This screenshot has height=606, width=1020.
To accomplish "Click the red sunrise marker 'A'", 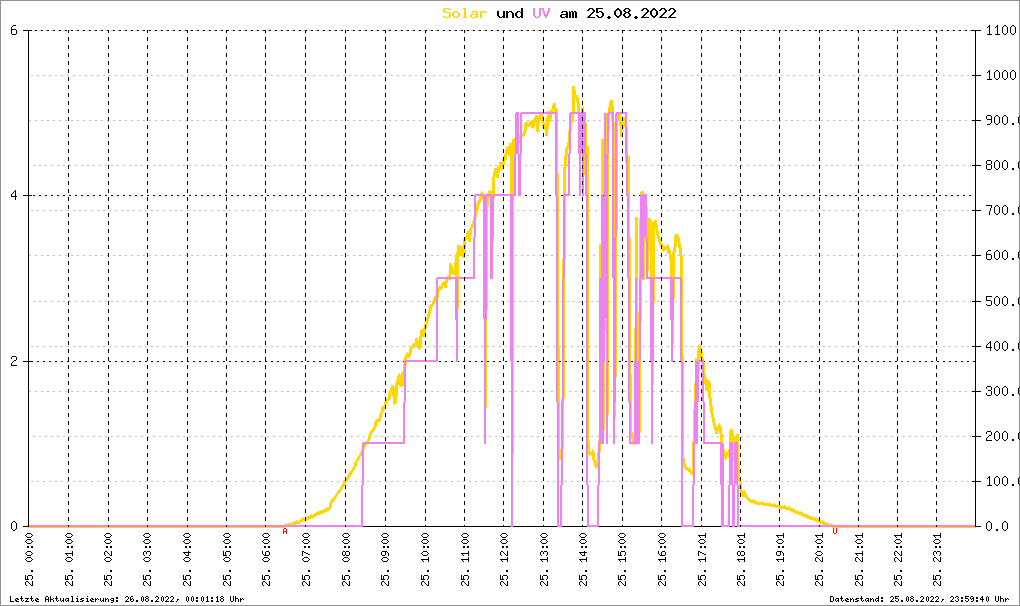I will coord(285,531).
